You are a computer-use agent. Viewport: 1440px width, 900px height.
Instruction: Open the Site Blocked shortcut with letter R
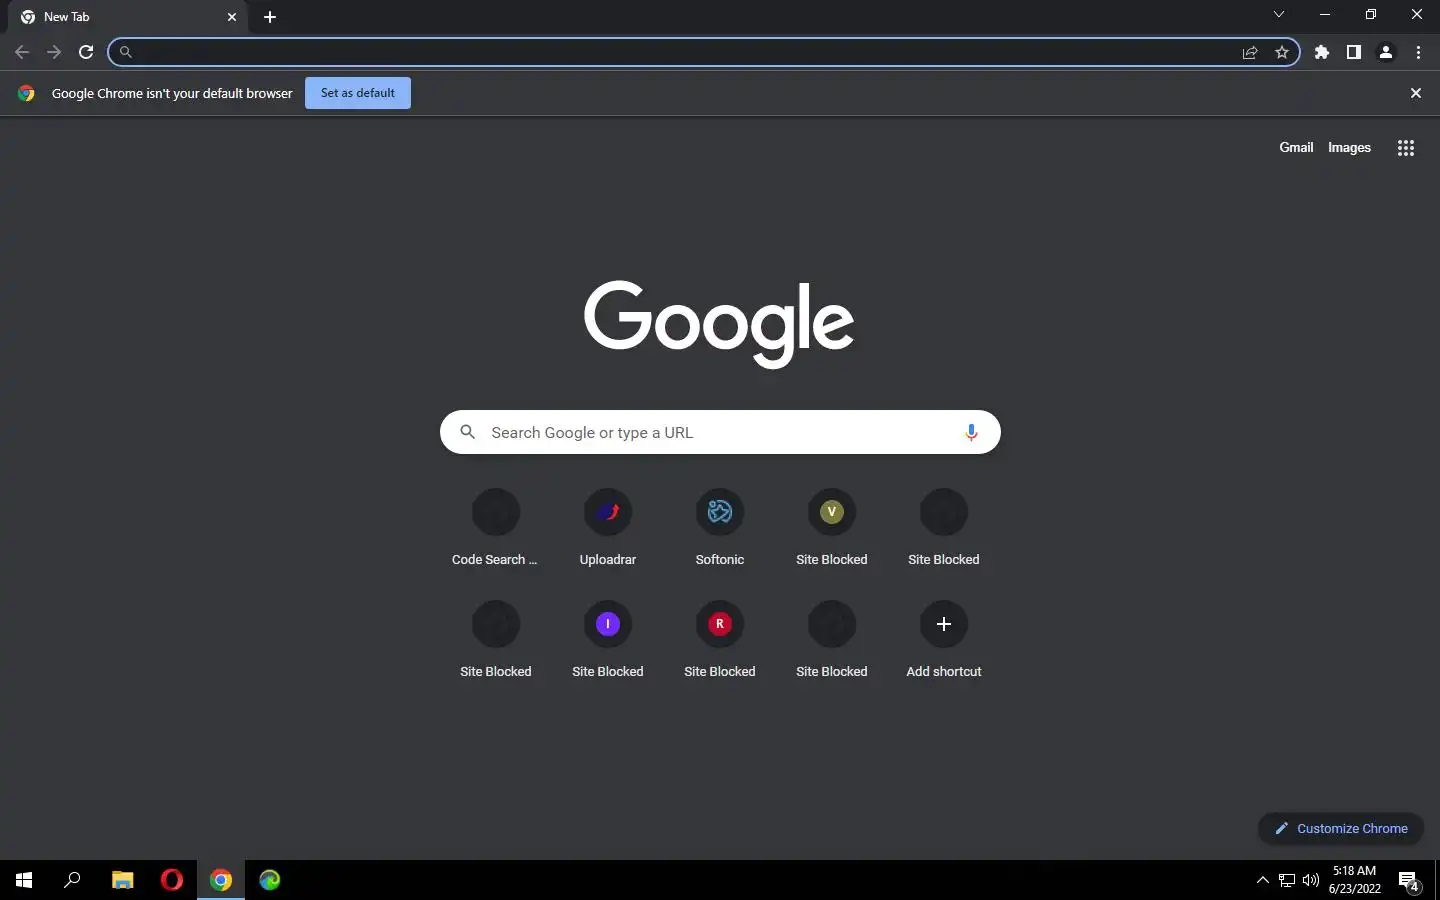pos(720,640)
